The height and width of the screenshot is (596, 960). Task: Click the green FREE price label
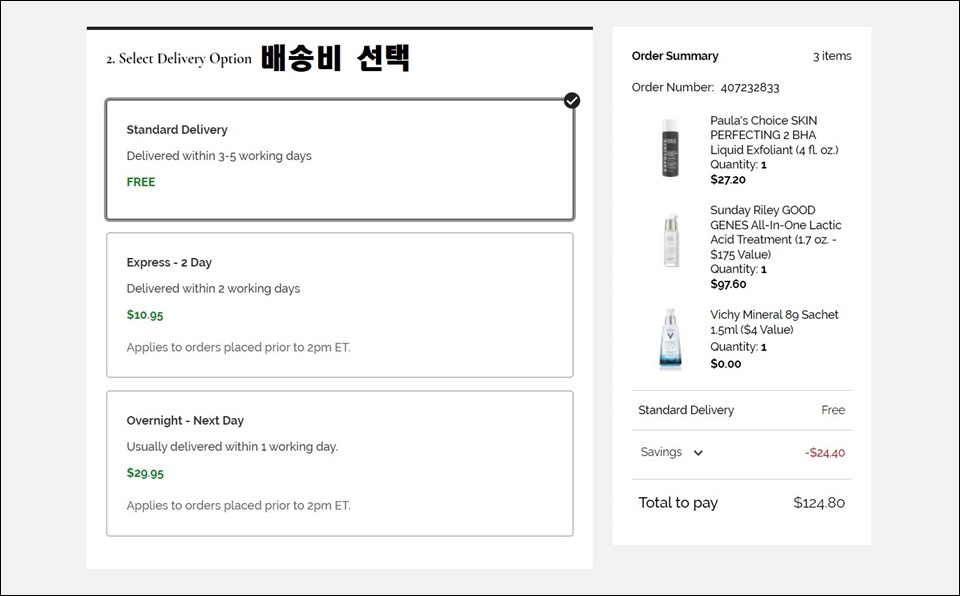pyautogui.click(x=141, y=182)
